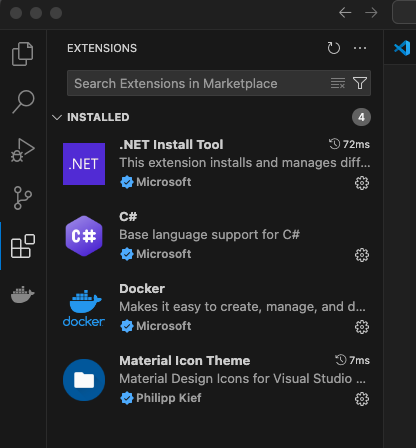
Task: Click 'Base language support for C#' description
Action: pos(209,235)
